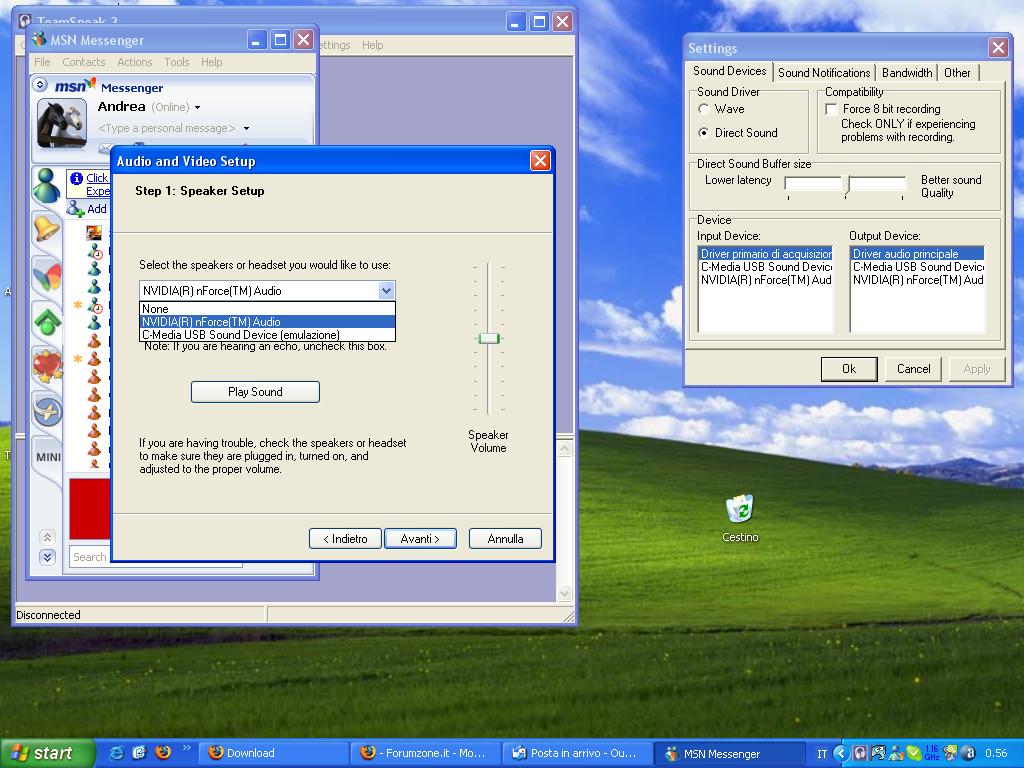The image size is (1024, 768).
Task: Click Cancel in the Settings dialog
Action: click(x=913, y=369)
